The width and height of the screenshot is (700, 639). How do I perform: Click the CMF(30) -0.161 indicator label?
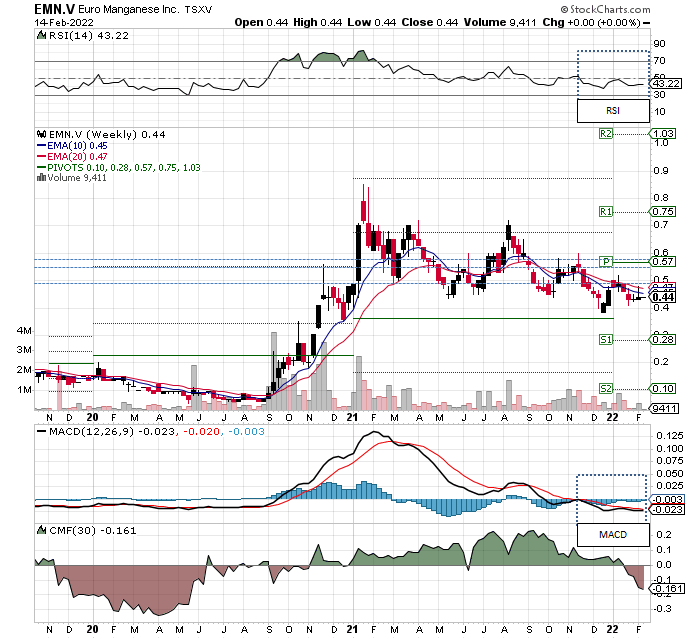[92, 530]
